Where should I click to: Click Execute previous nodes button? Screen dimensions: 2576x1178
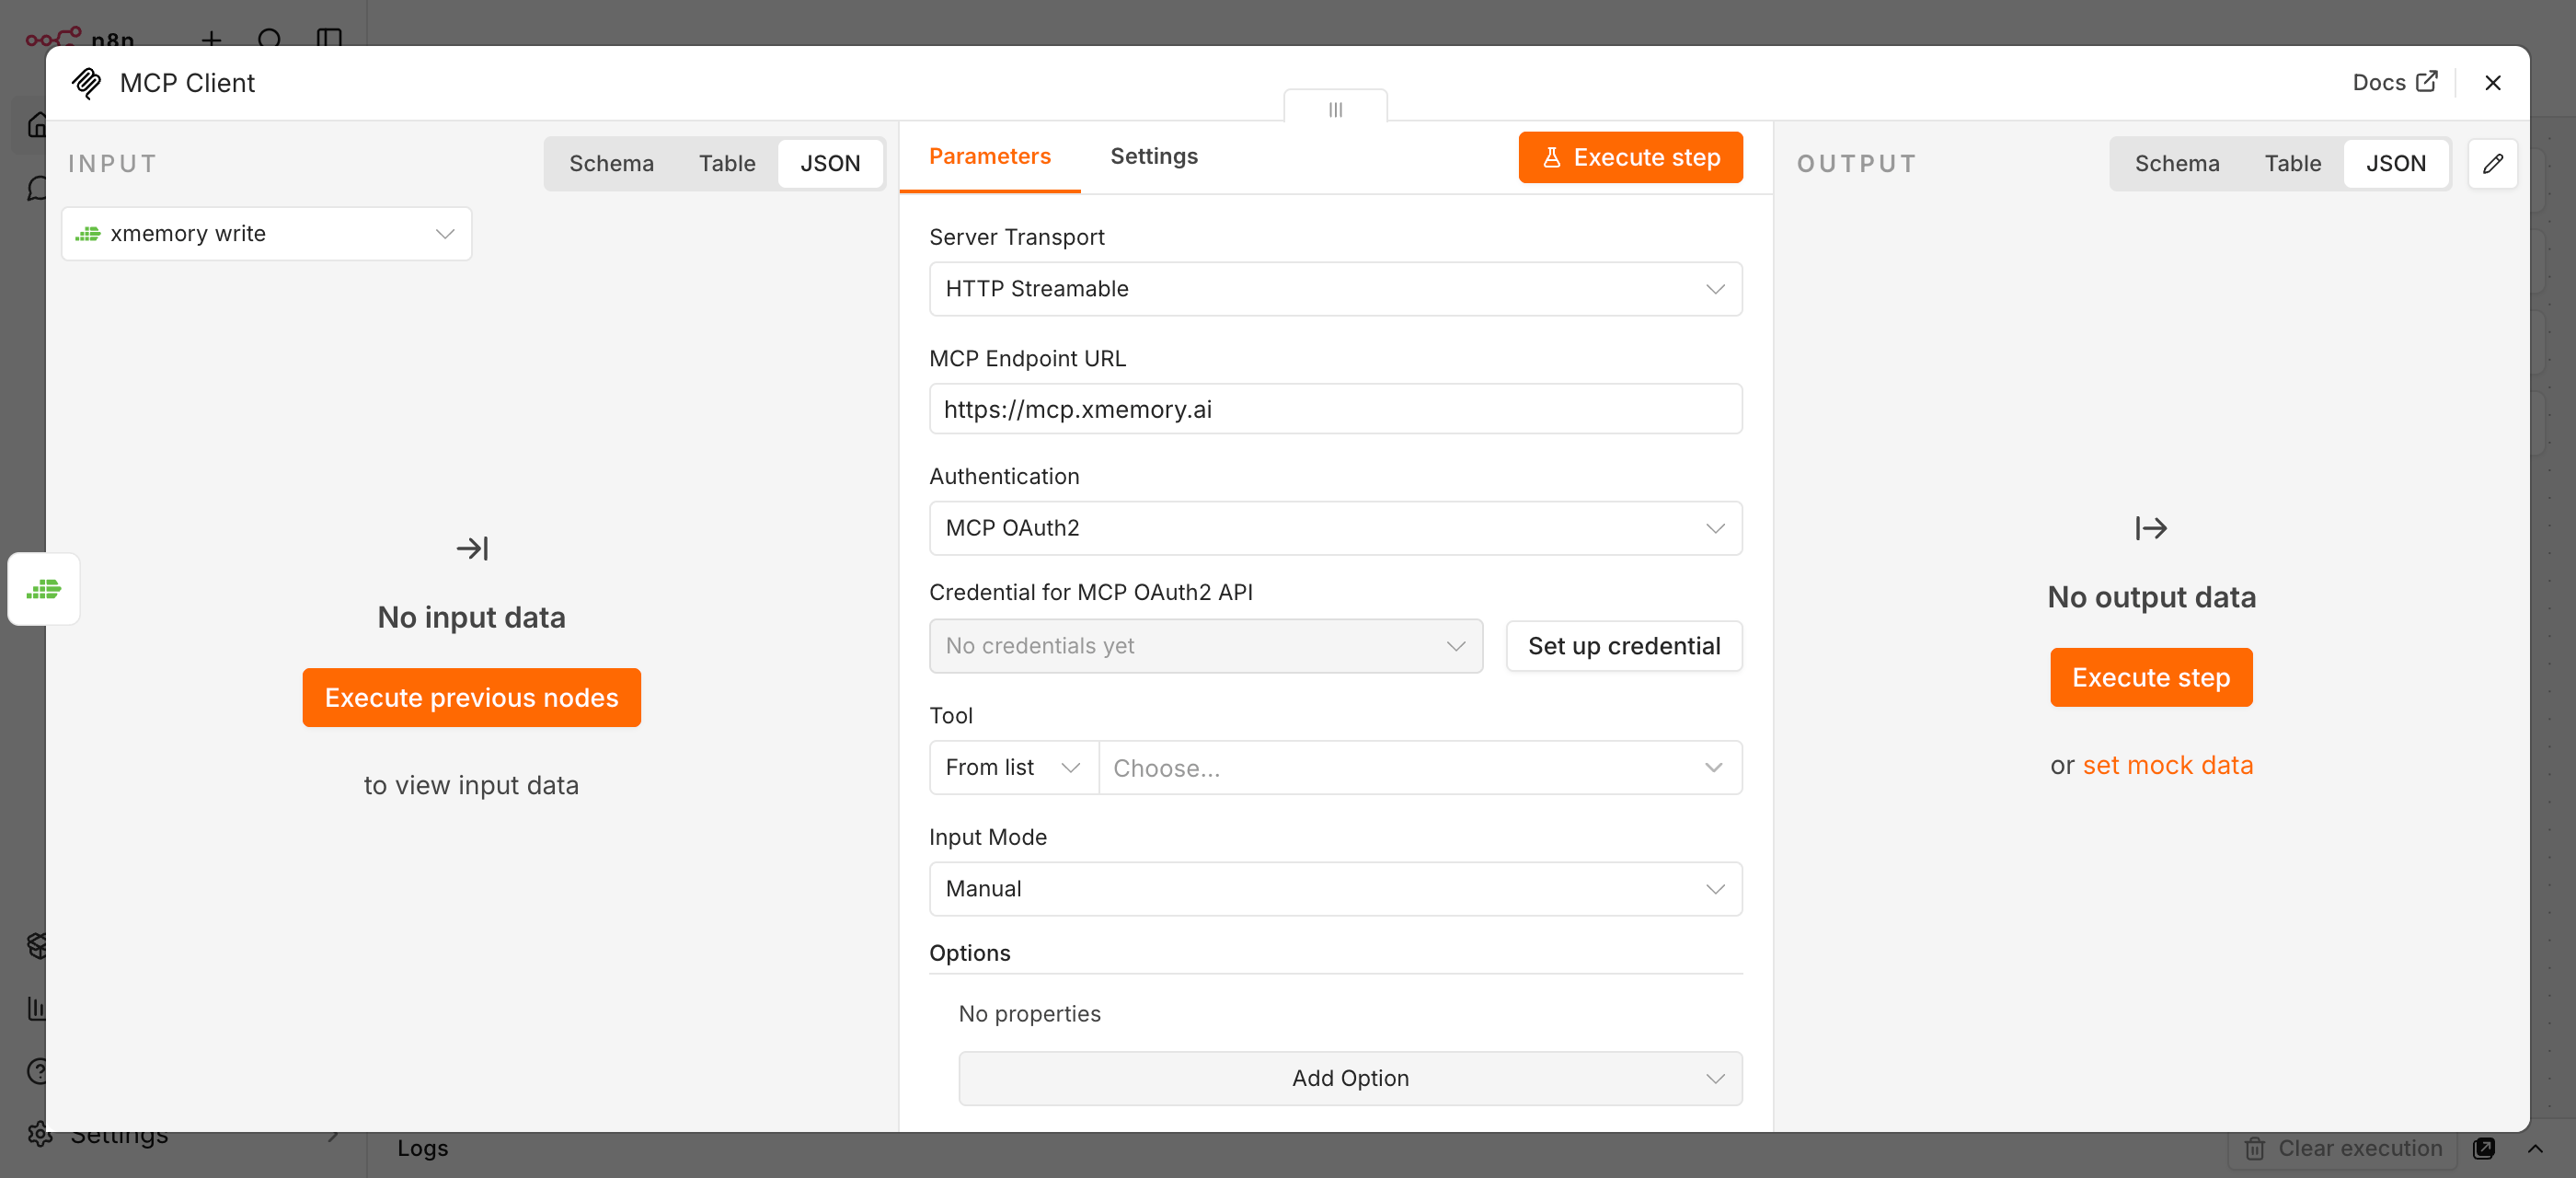tap(471, 697)
